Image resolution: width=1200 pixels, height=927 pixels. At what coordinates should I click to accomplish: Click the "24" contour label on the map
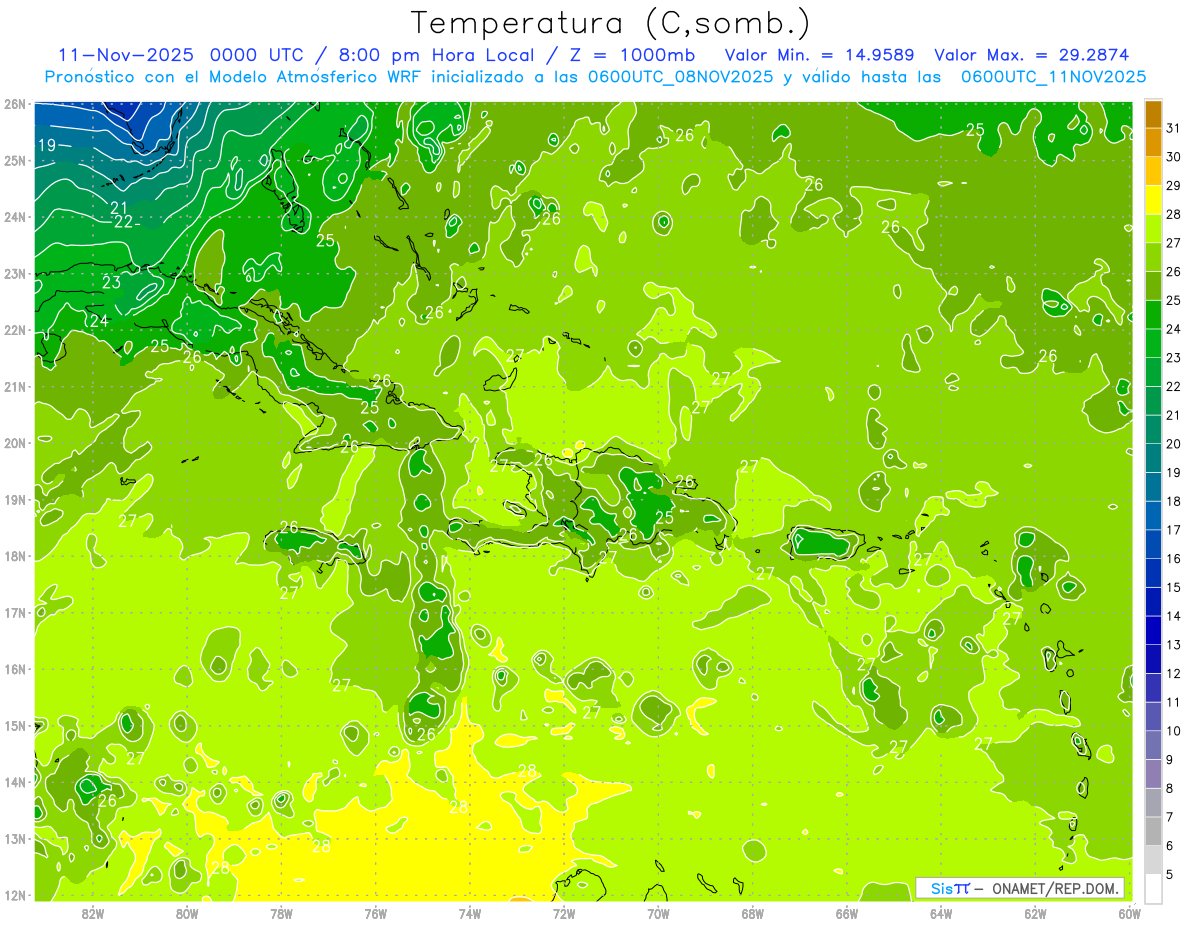coord(98,321)
